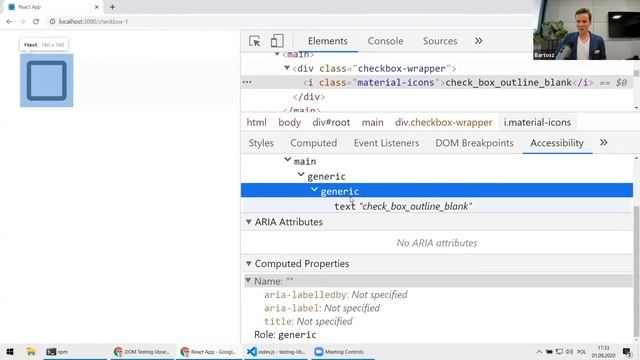Open the Event Listeners pane
The width and height of the screenshot is (640, 360).
tap(386, 143)
